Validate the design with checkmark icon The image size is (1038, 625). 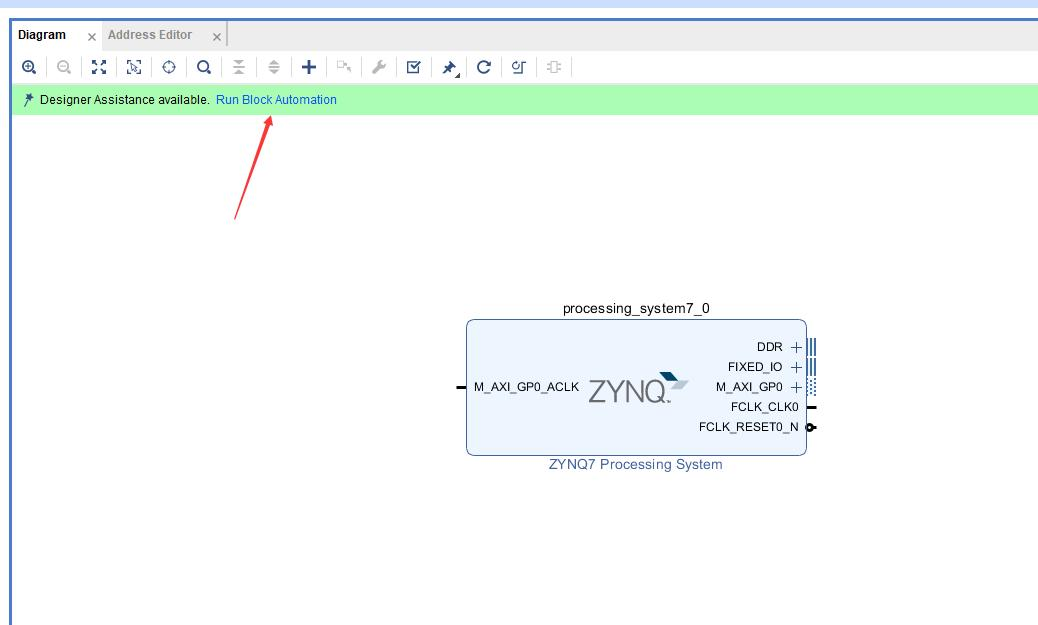tap(414, 67)
